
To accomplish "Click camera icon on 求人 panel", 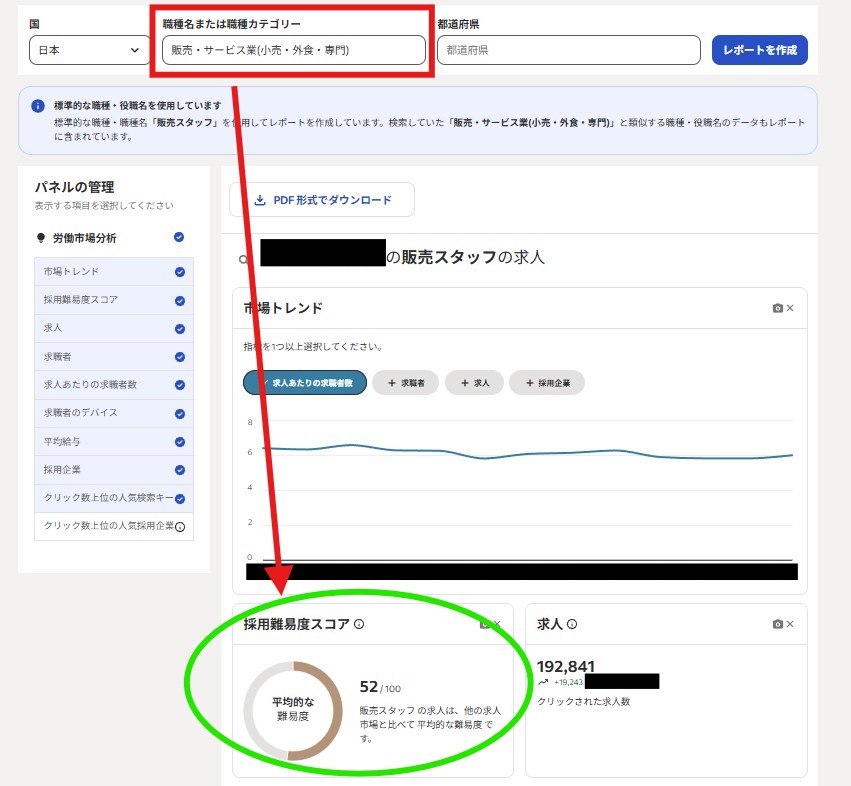I will click(x=777, y=624).
